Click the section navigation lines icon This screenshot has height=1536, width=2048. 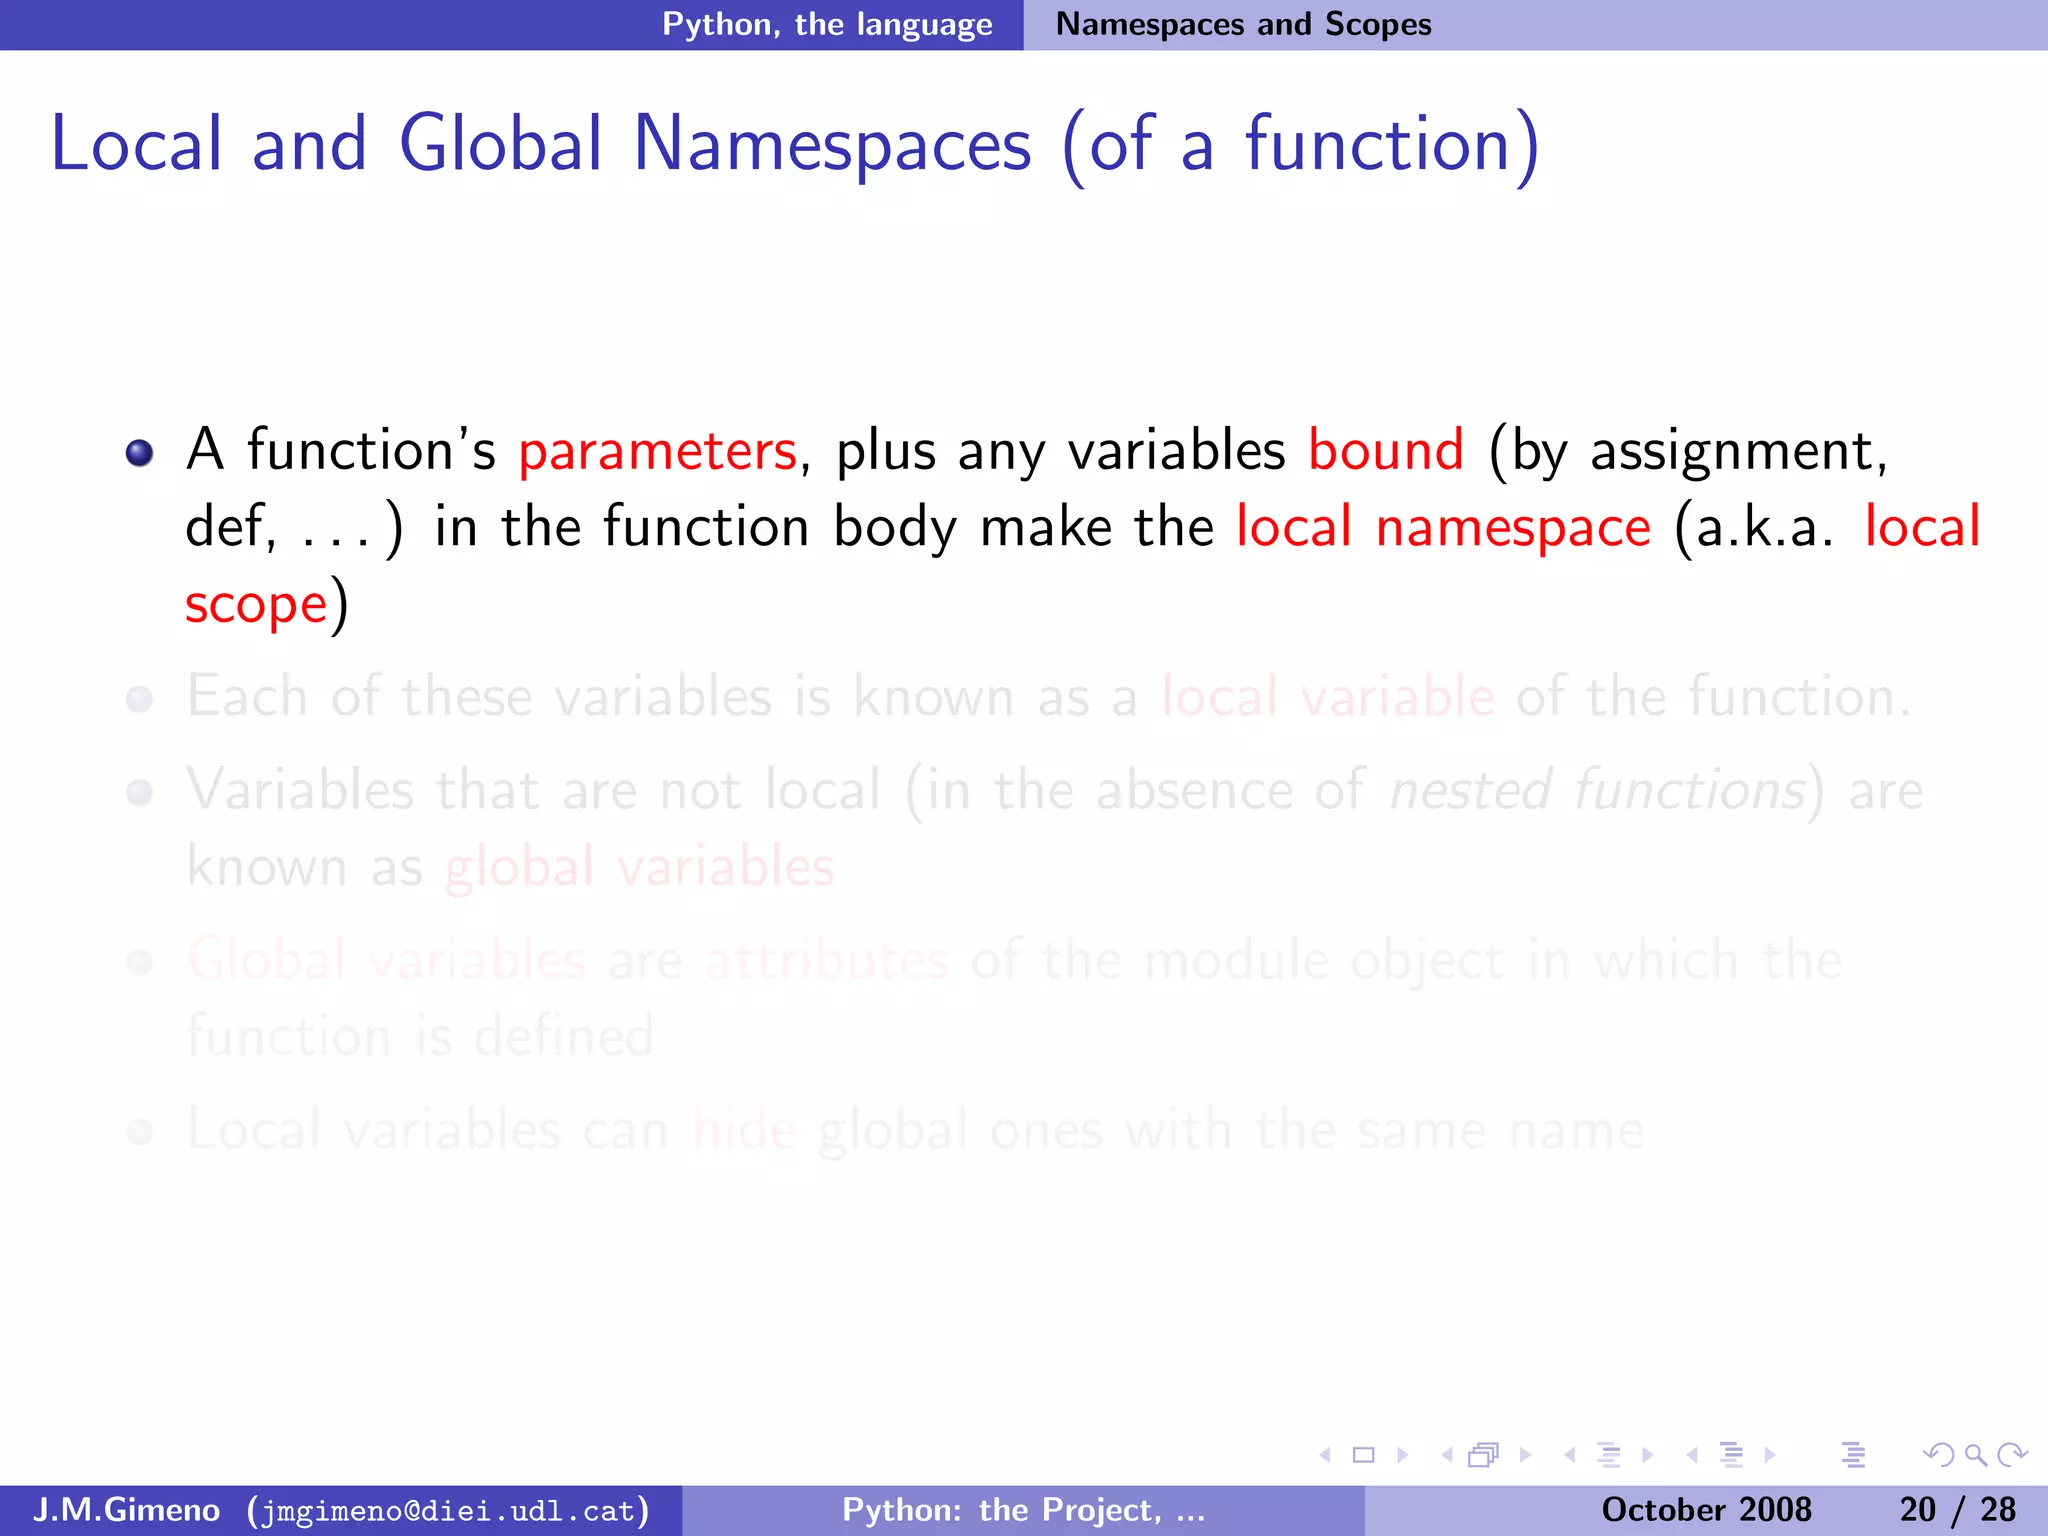click(x=1732, y=1455)
